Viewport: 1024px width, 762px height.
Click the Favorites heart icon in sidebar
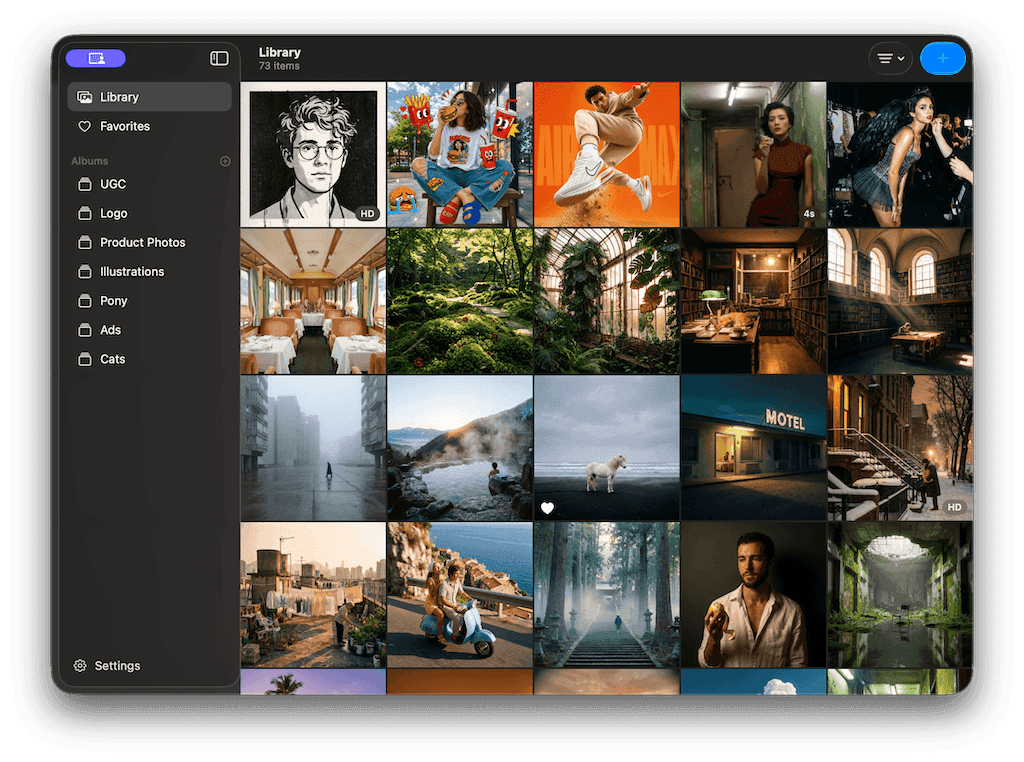[84, 126]
